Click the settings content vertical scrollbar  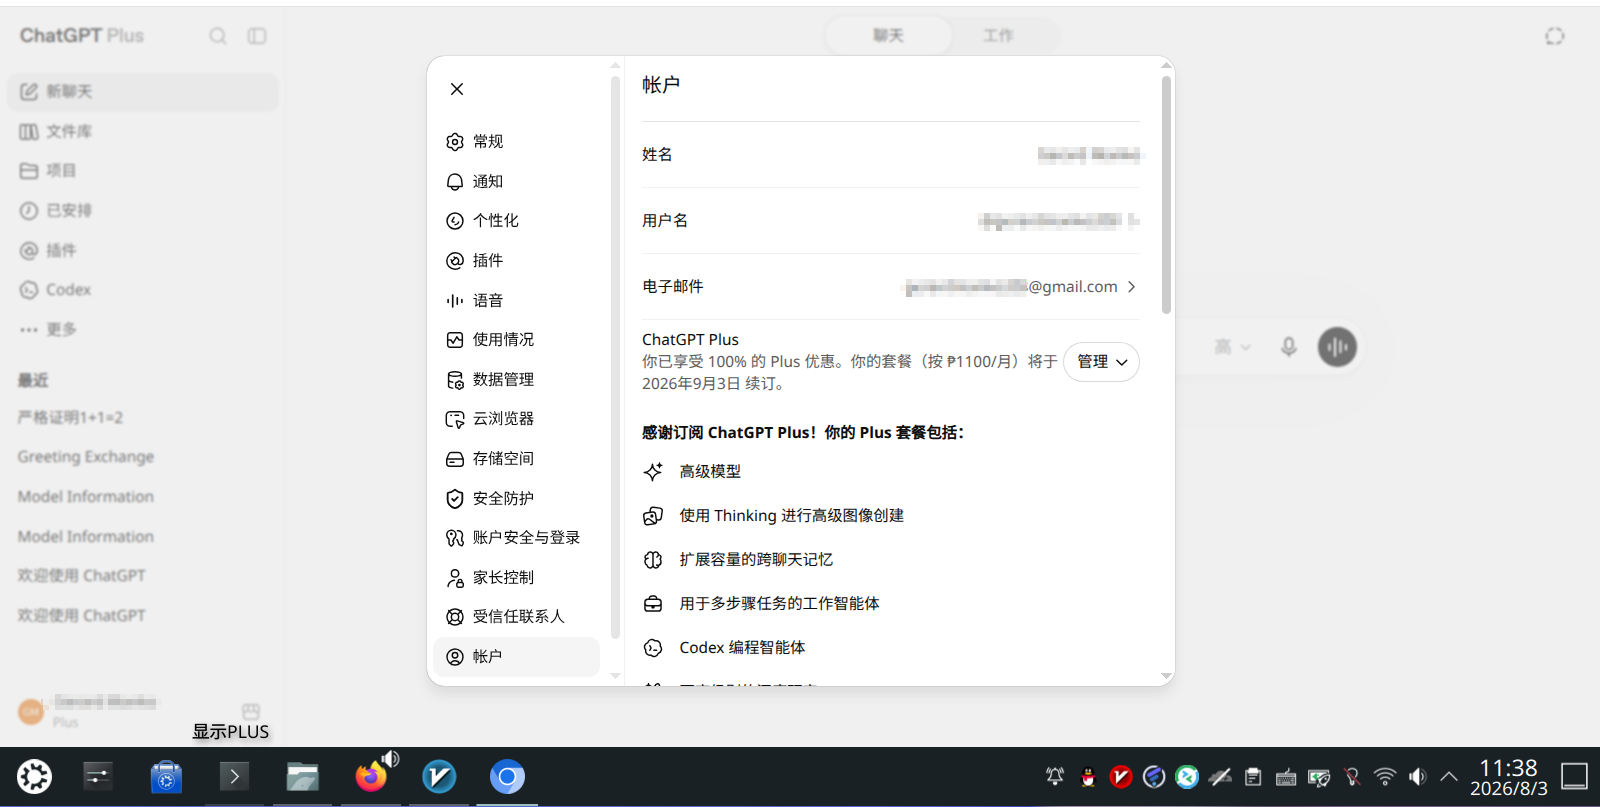click(1166, 195)
